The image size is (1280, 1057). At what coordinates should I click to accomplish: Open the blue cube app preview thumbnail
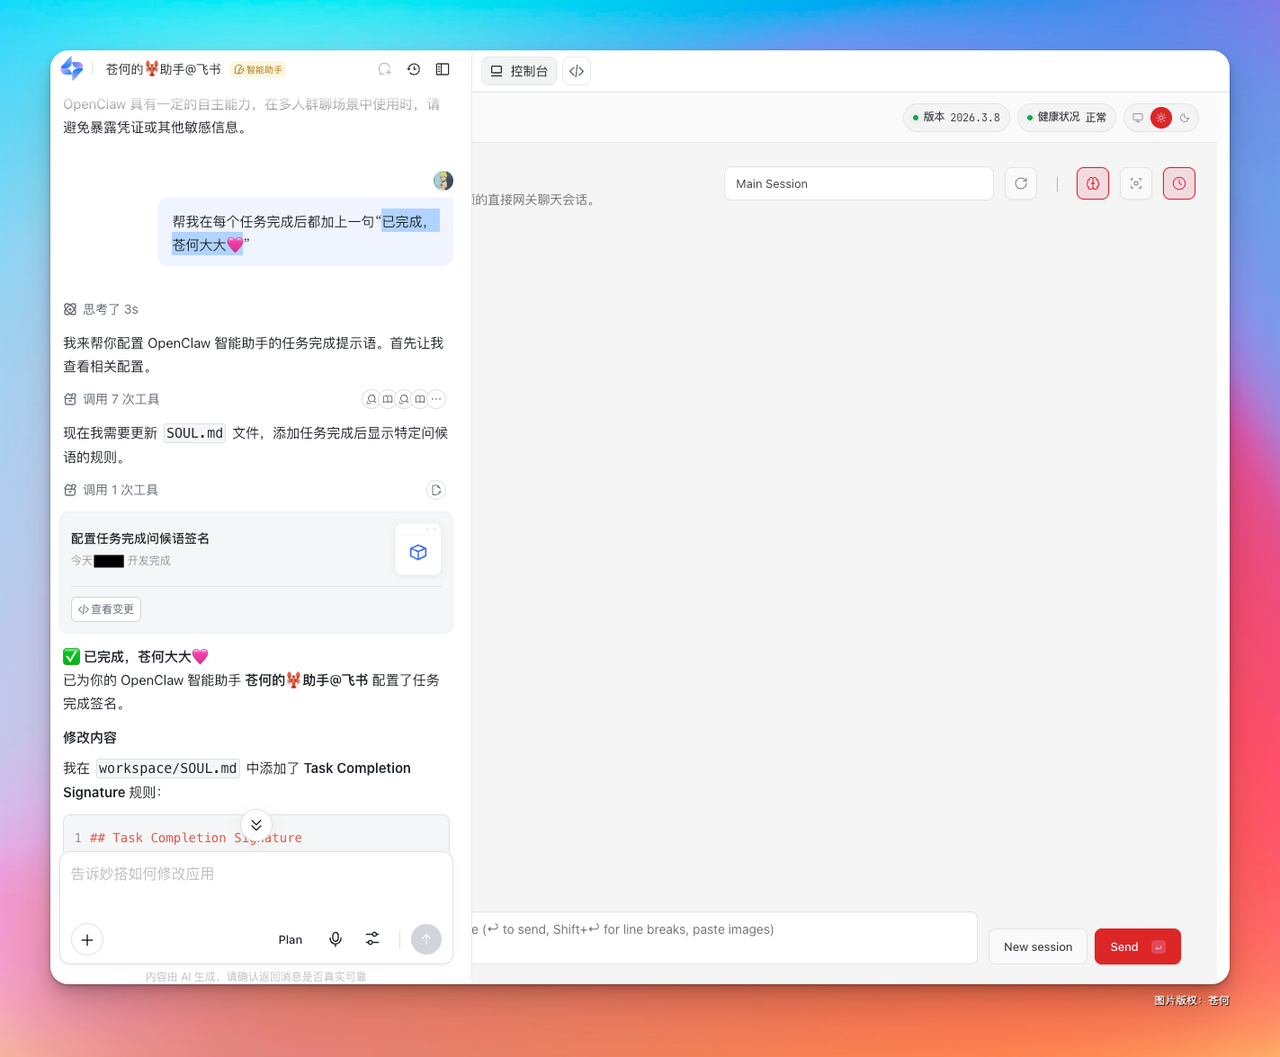pos(418,552)
